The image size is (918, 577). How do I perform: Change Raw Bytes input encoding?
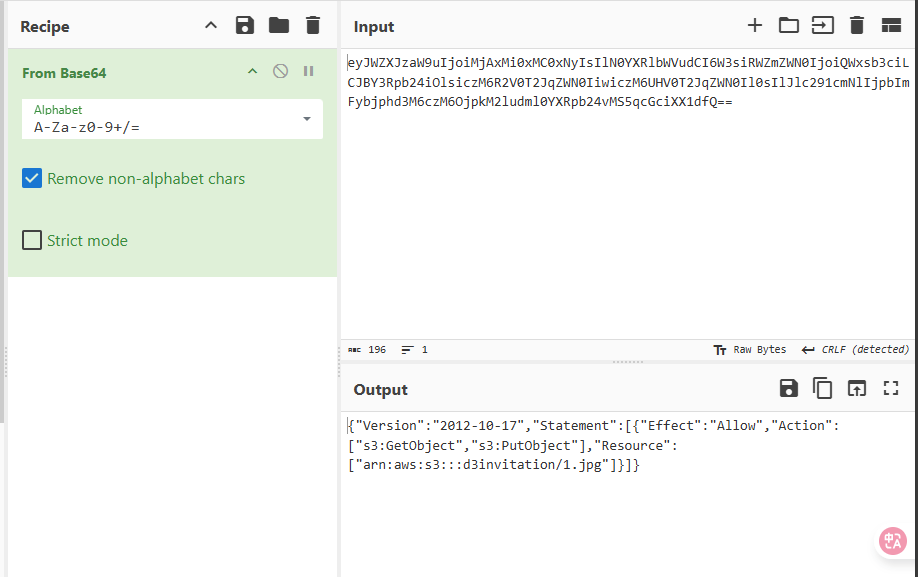click(750, 350)
